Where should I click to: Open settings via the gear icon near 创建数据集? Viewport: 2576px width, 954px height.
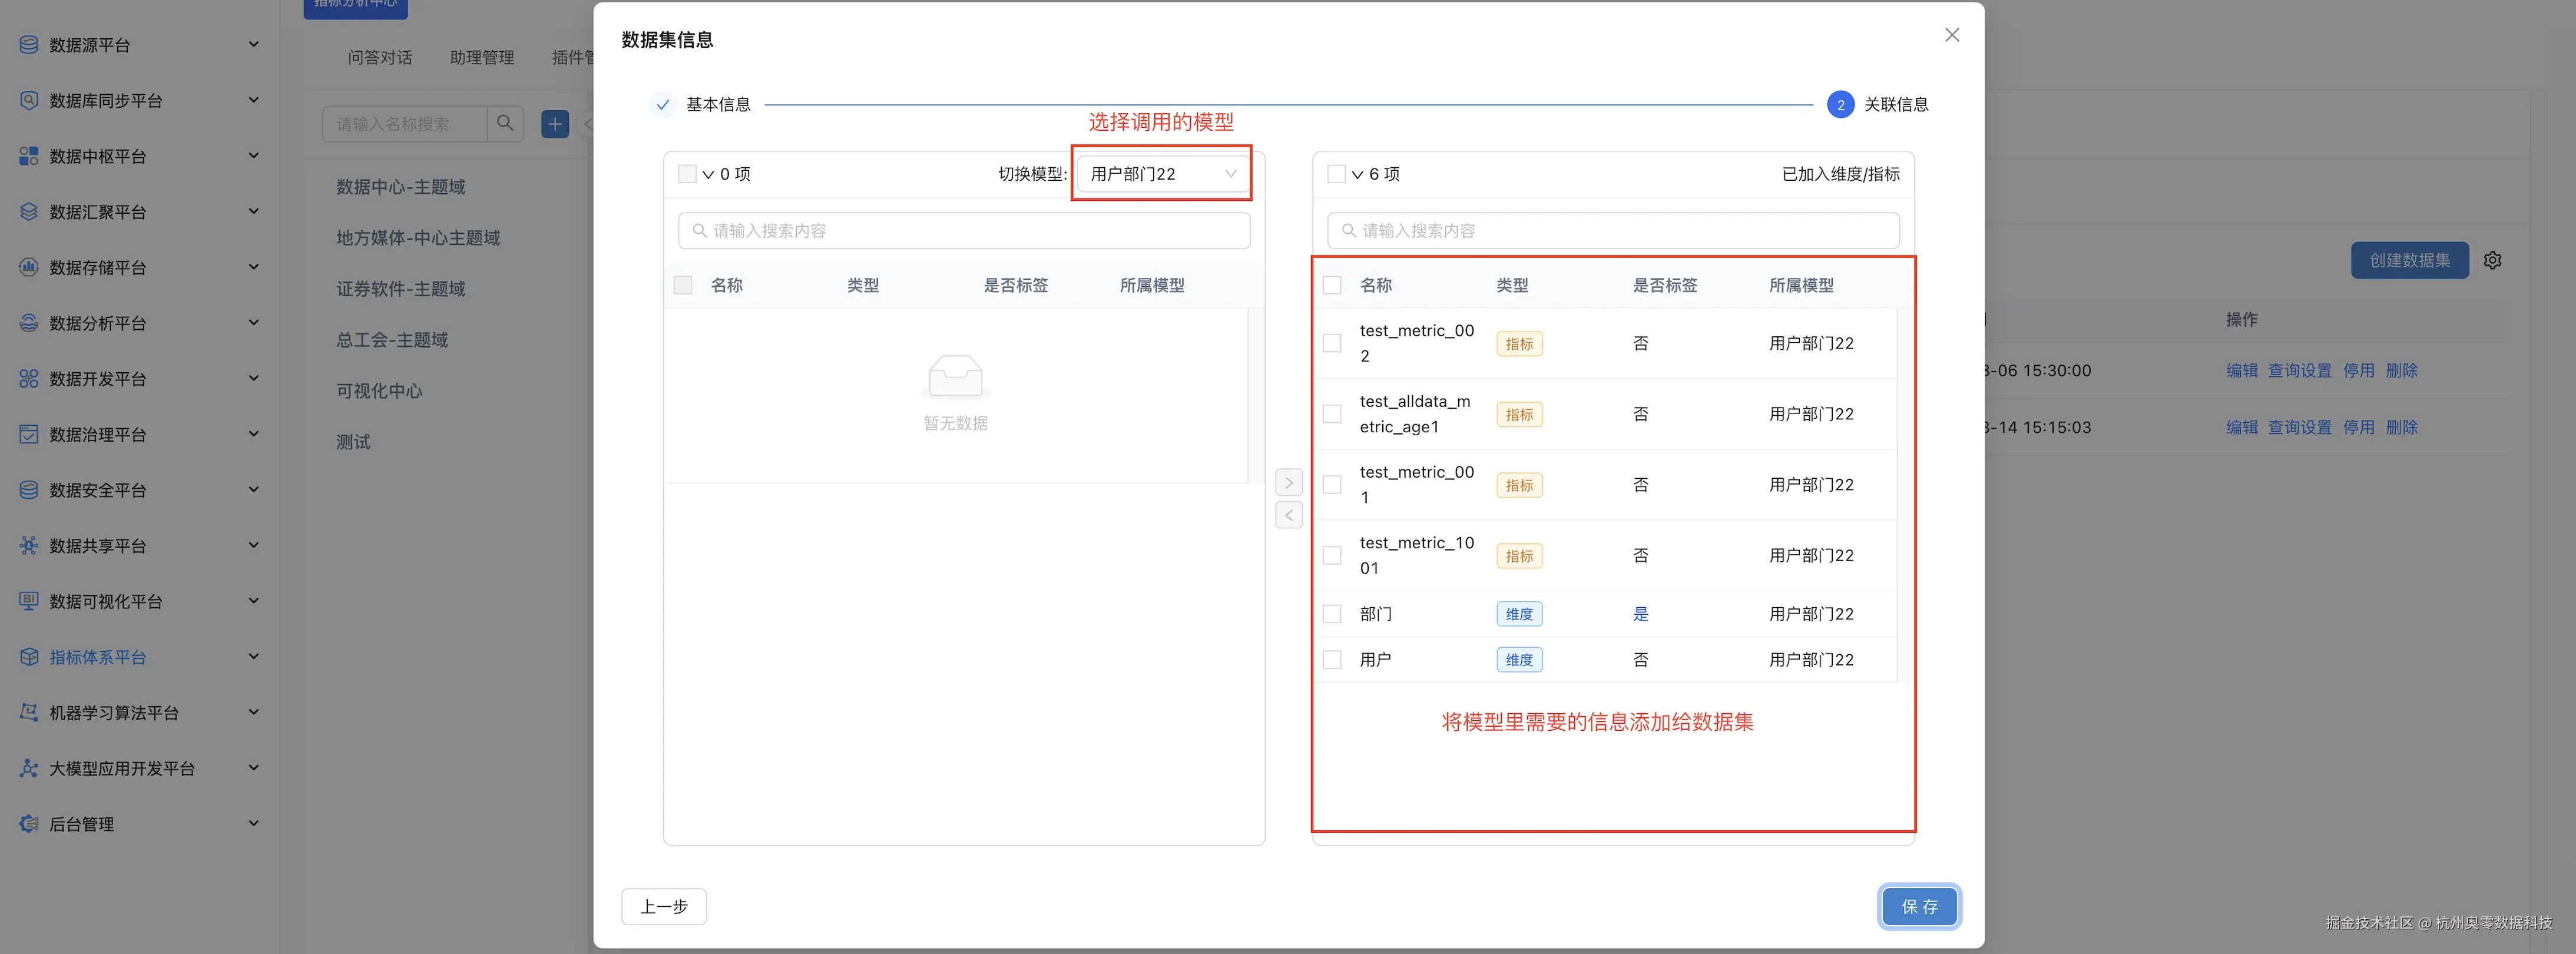pos(2492,260)
